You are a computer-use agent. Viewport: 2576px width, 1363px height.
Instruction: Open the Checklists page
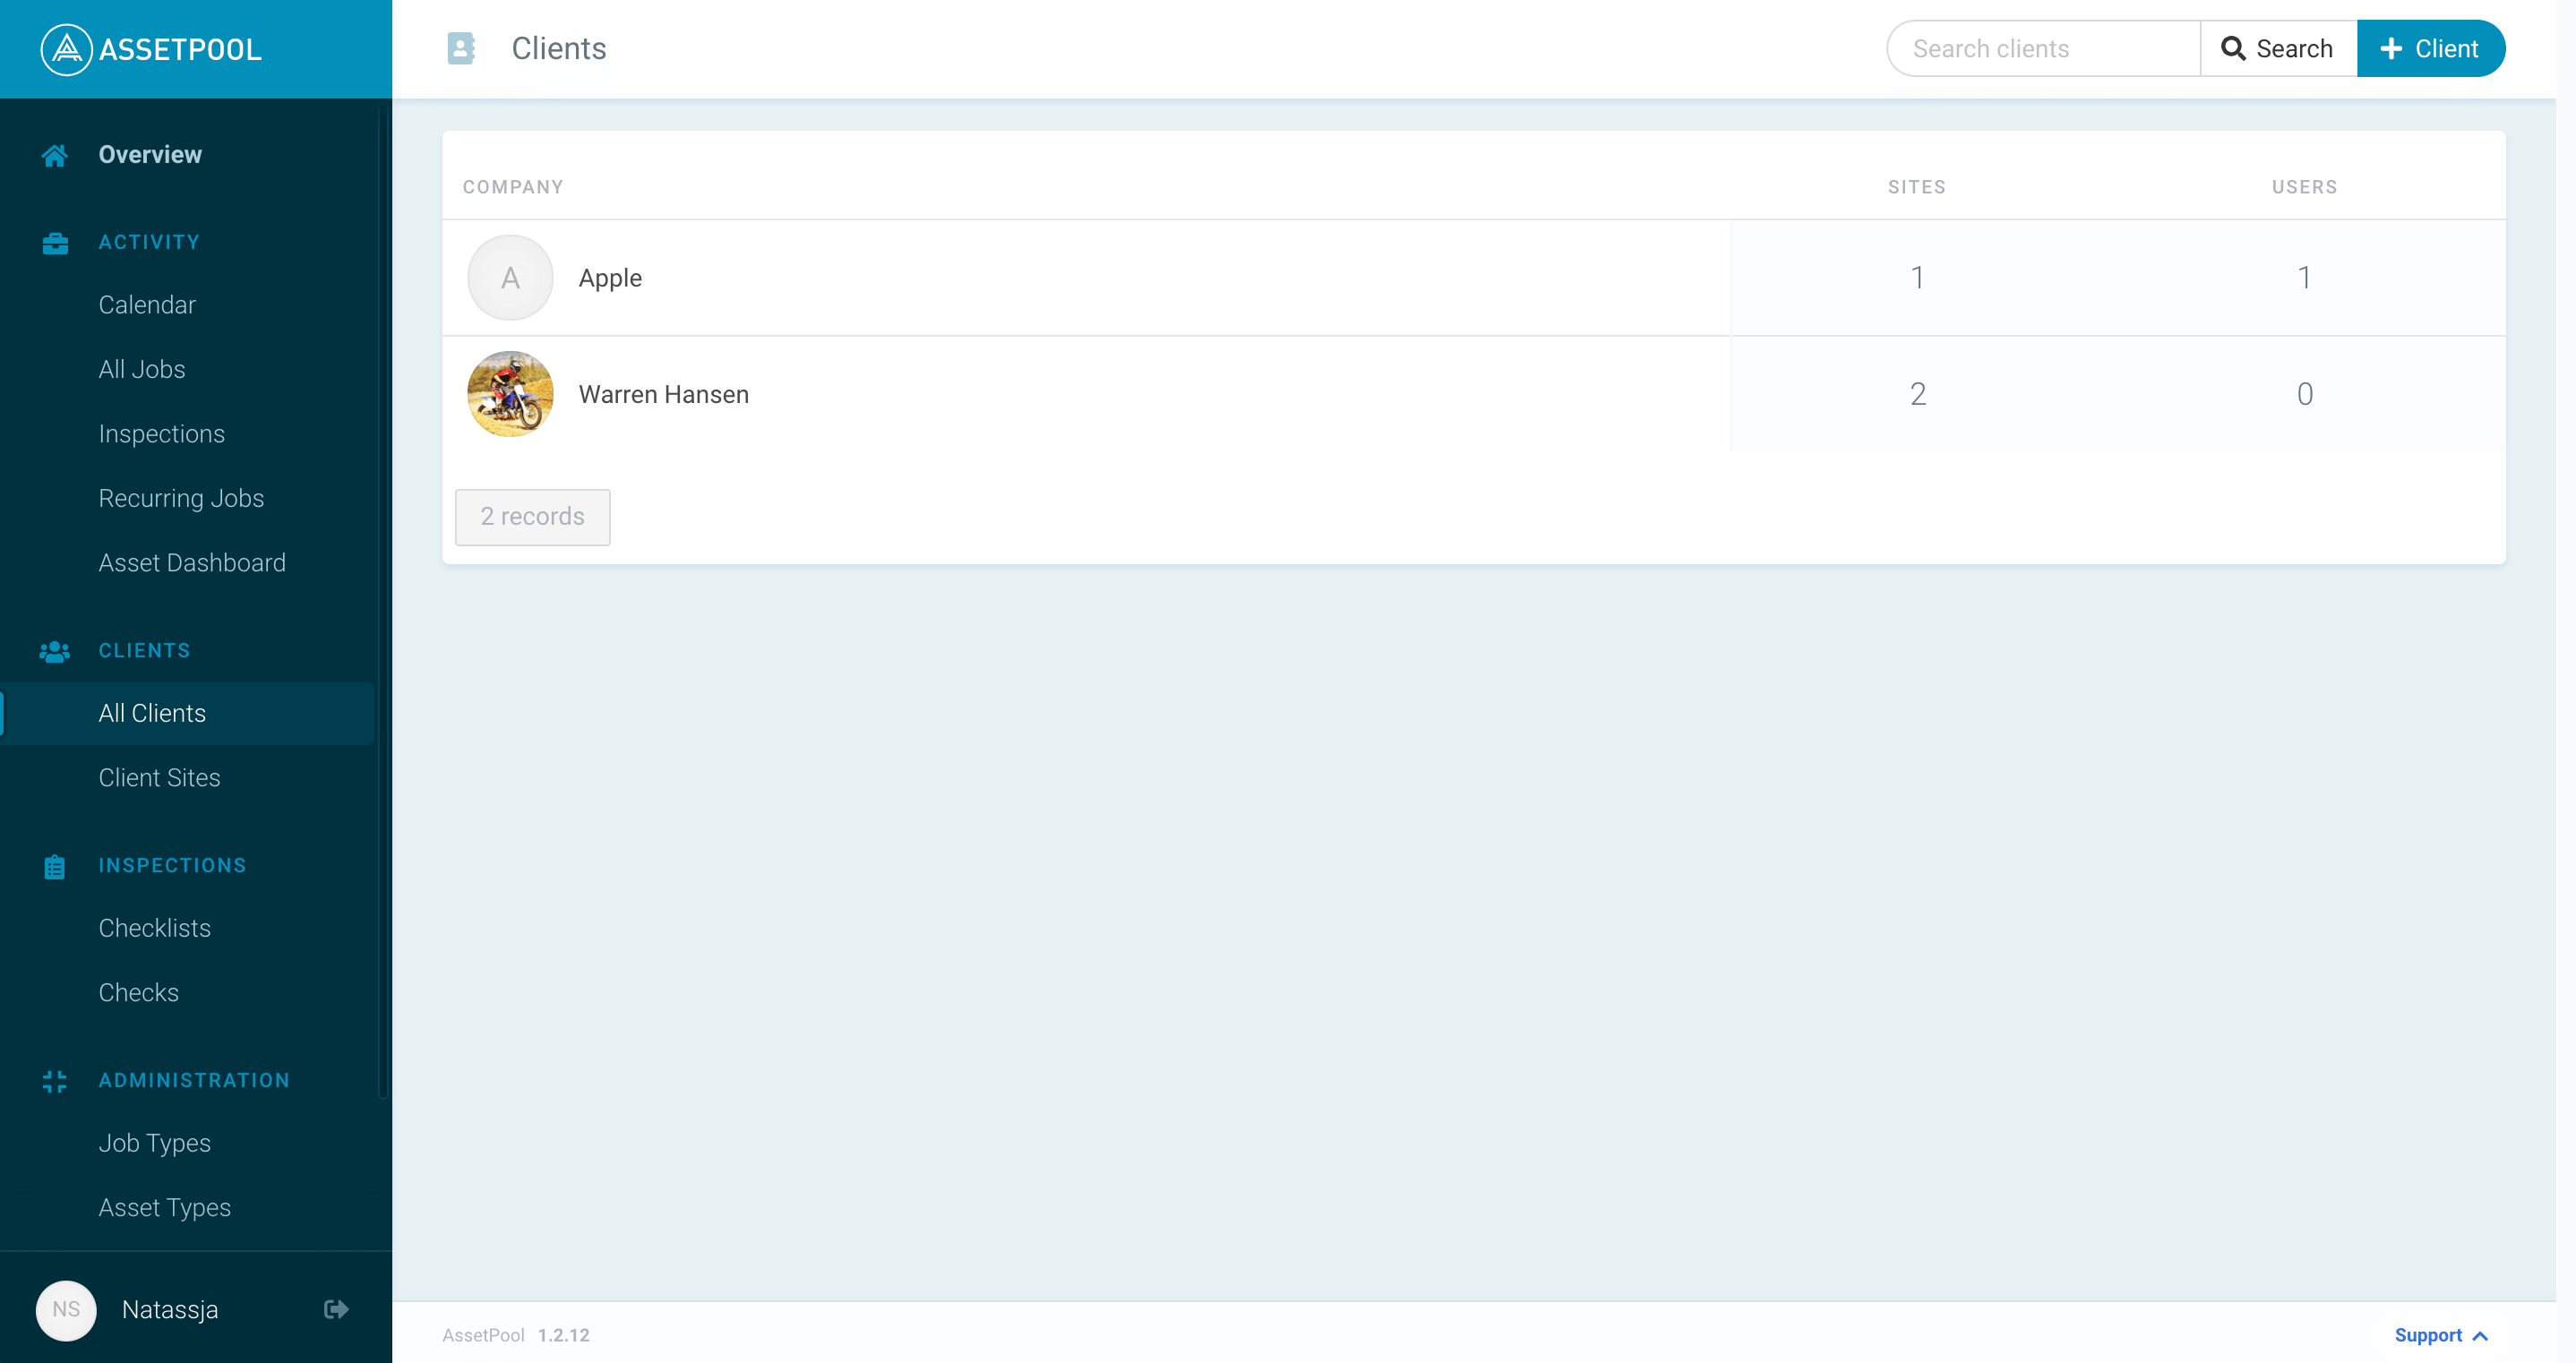[154, 928]
